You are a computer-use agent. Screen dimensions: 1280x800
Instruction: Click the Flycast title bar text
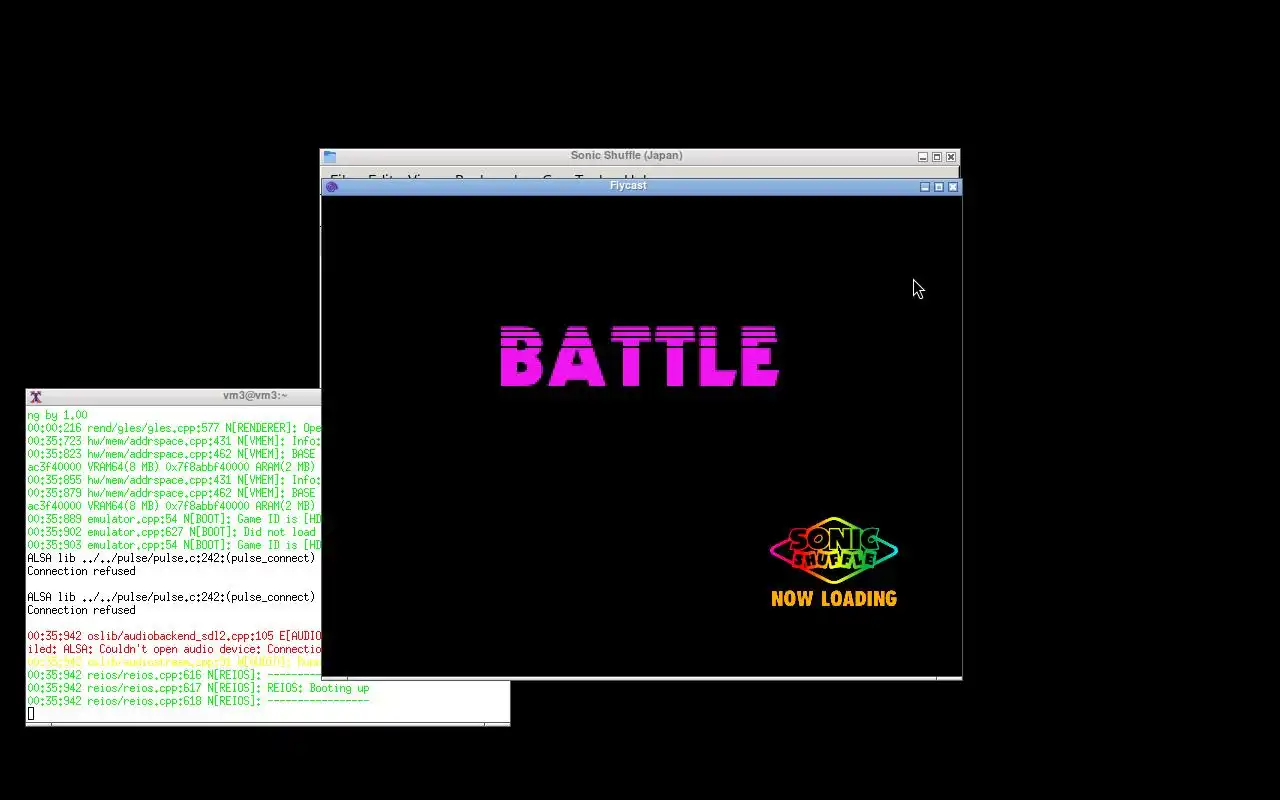coord(628,186)
